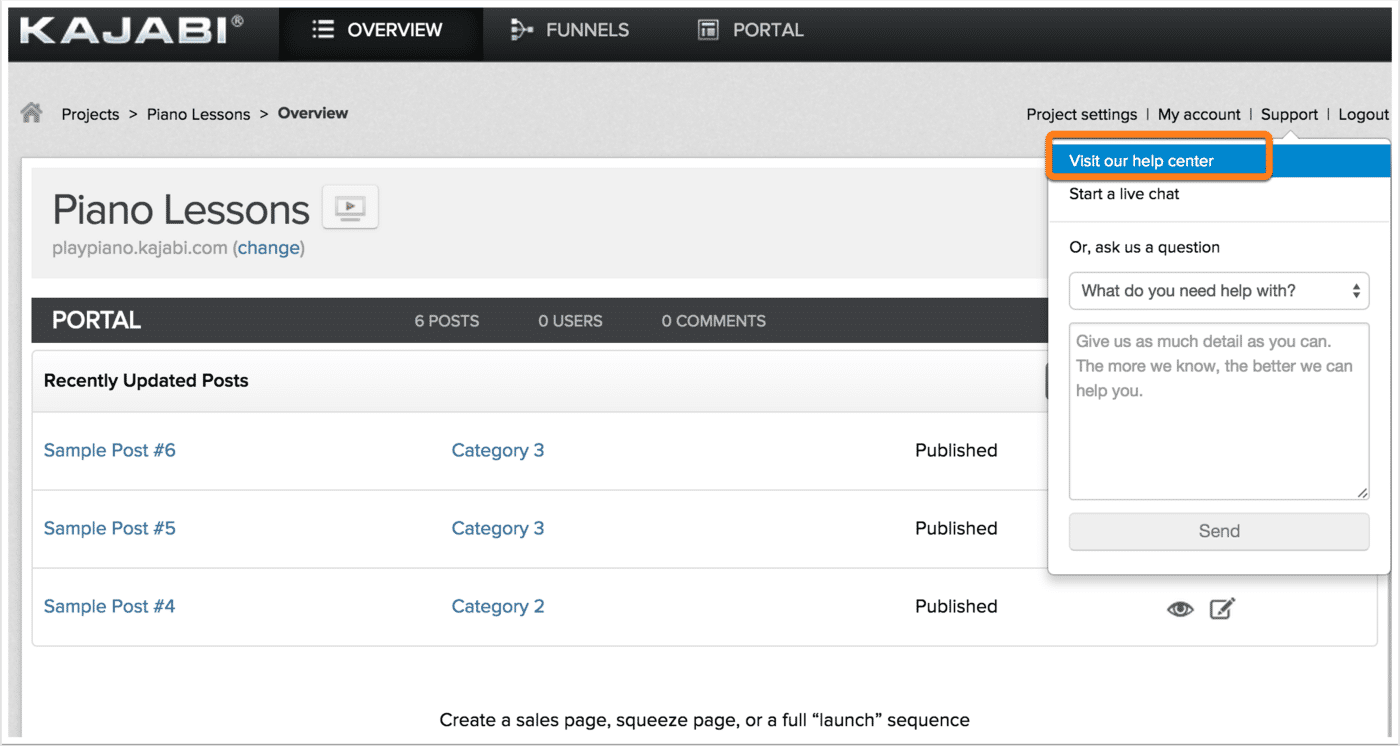Expand the 'What do you need help with?' dropdown
1400x746 pixels.
coord(1219,291)
